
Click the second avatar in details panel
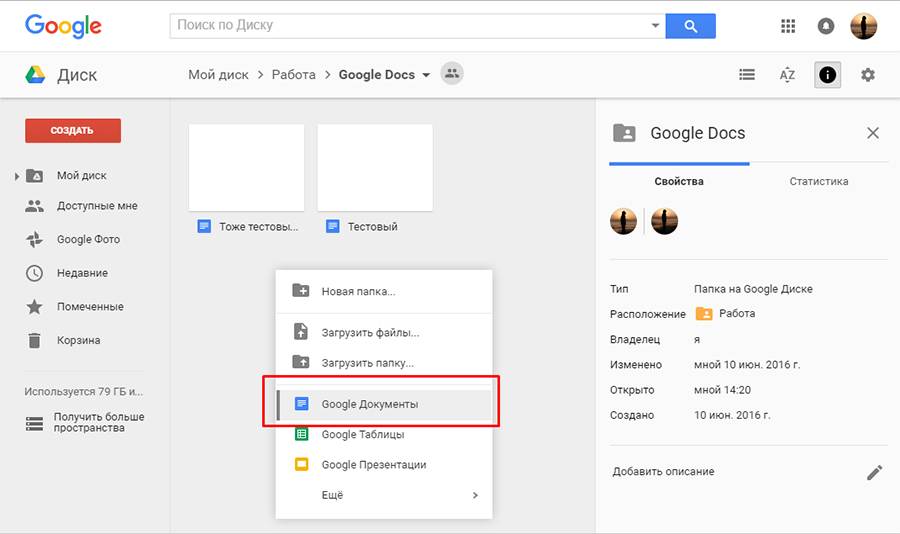pyautogui.click(x=664, y=221)
